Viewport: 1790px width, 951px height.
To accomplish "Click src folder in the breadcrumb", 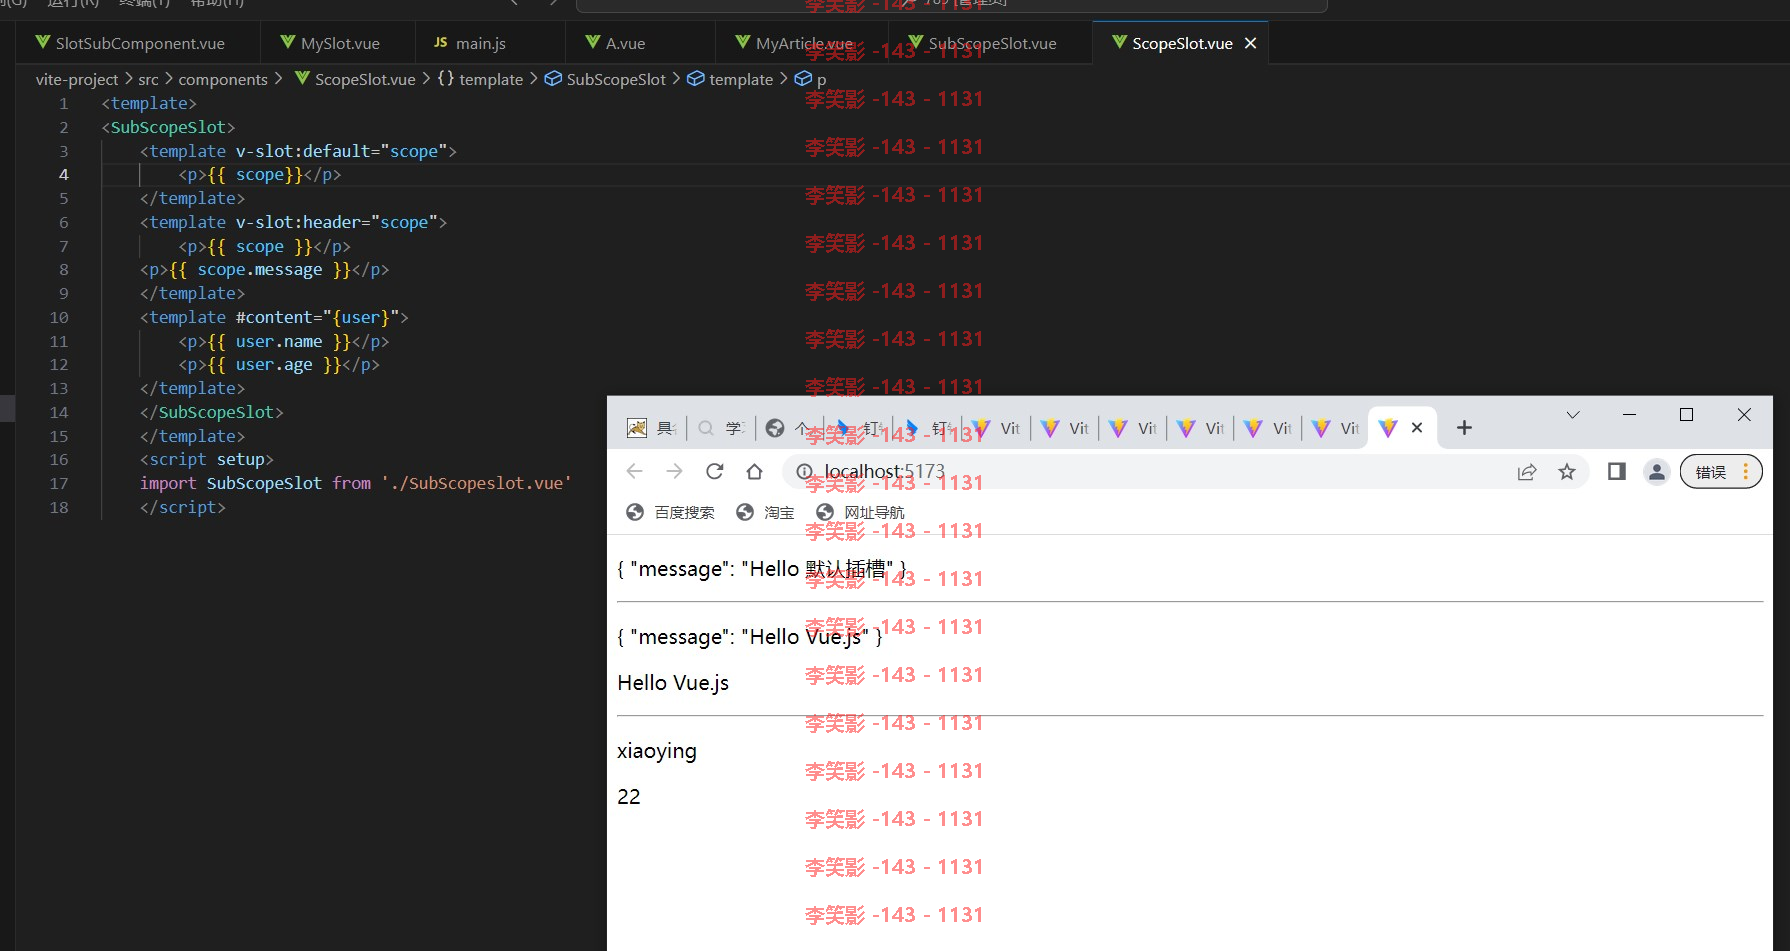I will tap(148, 79).
